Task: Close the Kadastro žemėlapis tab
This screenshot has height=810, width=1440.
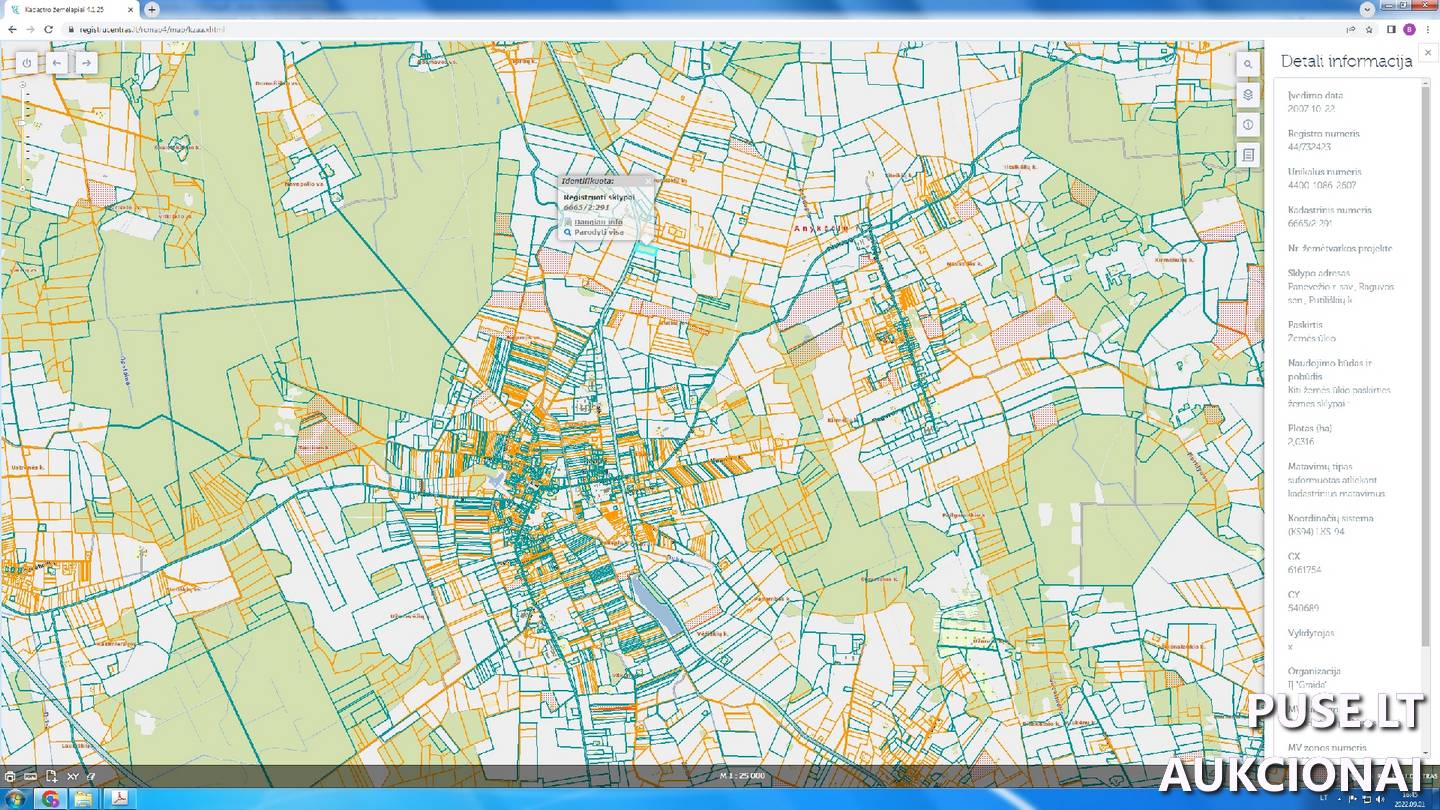Action: (131, 9)
